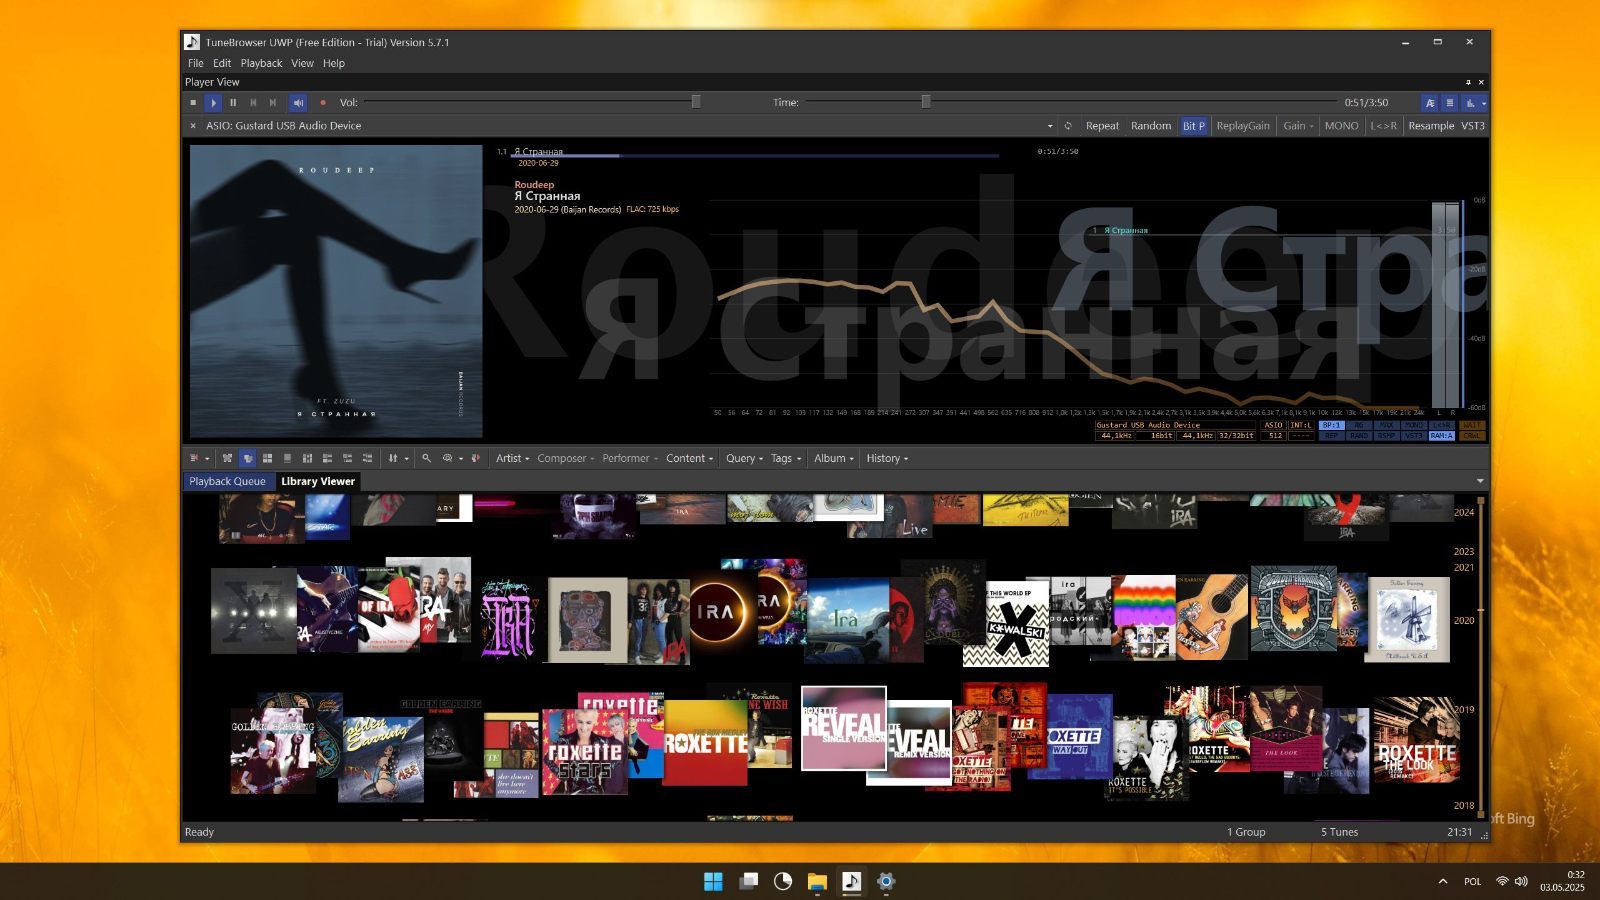The image size is (1600, 900).
Task: Open the spectrum display options arrow
Action: coord(1484,102)
